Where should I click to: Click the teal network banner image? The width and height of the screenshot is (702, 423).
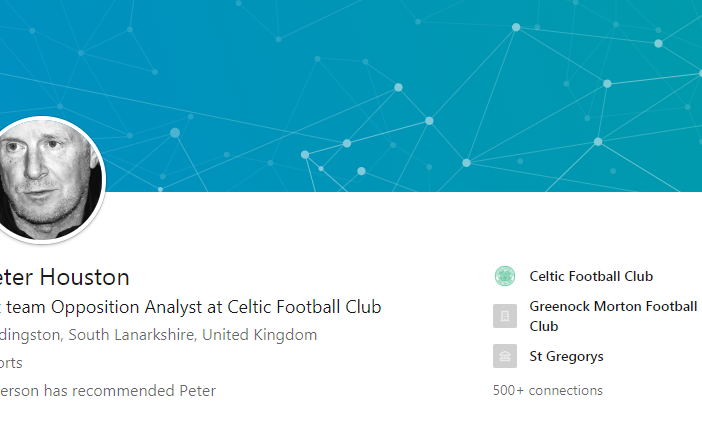[x=400, y=90]
